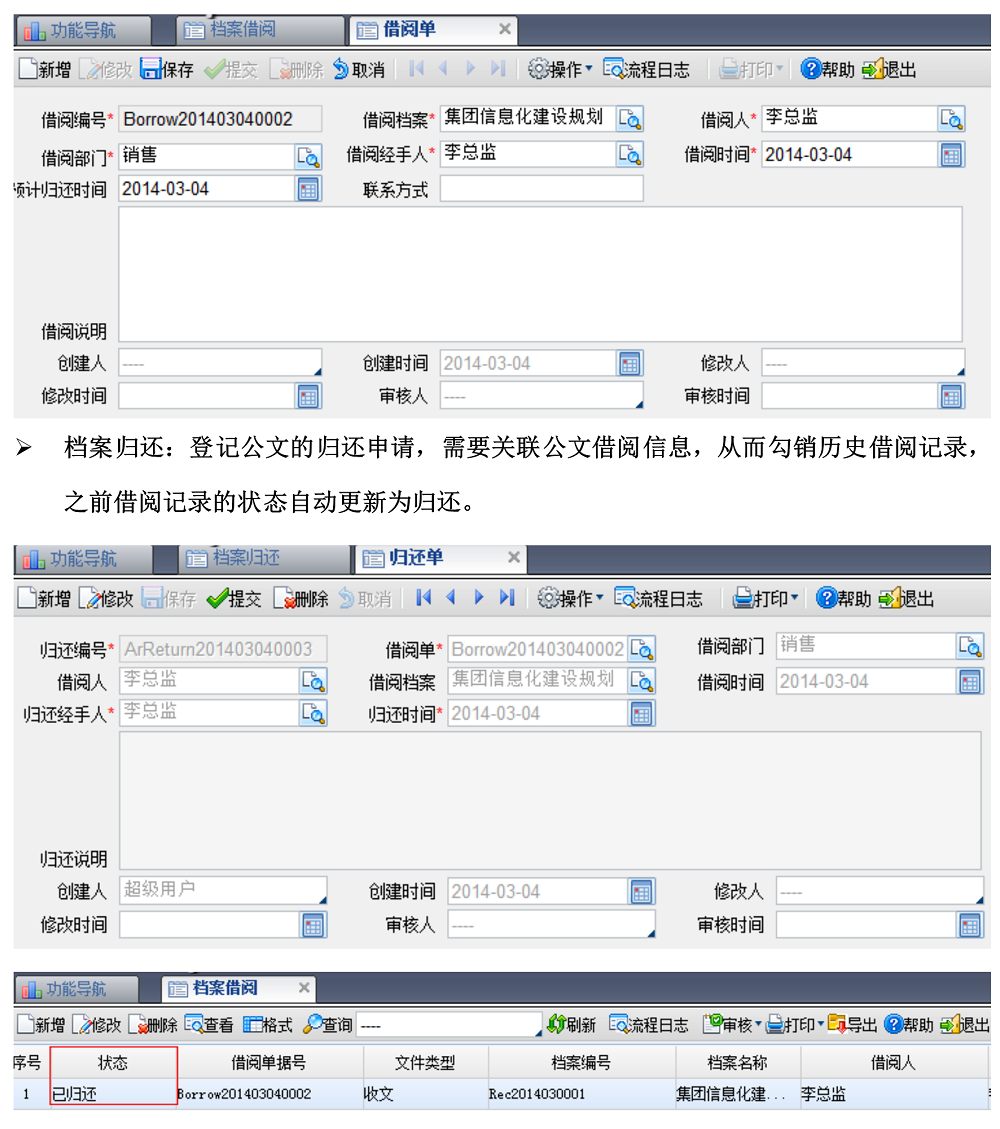1000x1129 pixels.
Task: Click the lookup icon beside the 借阅部门 field in 借阅单
Action: tap(308, 155)
